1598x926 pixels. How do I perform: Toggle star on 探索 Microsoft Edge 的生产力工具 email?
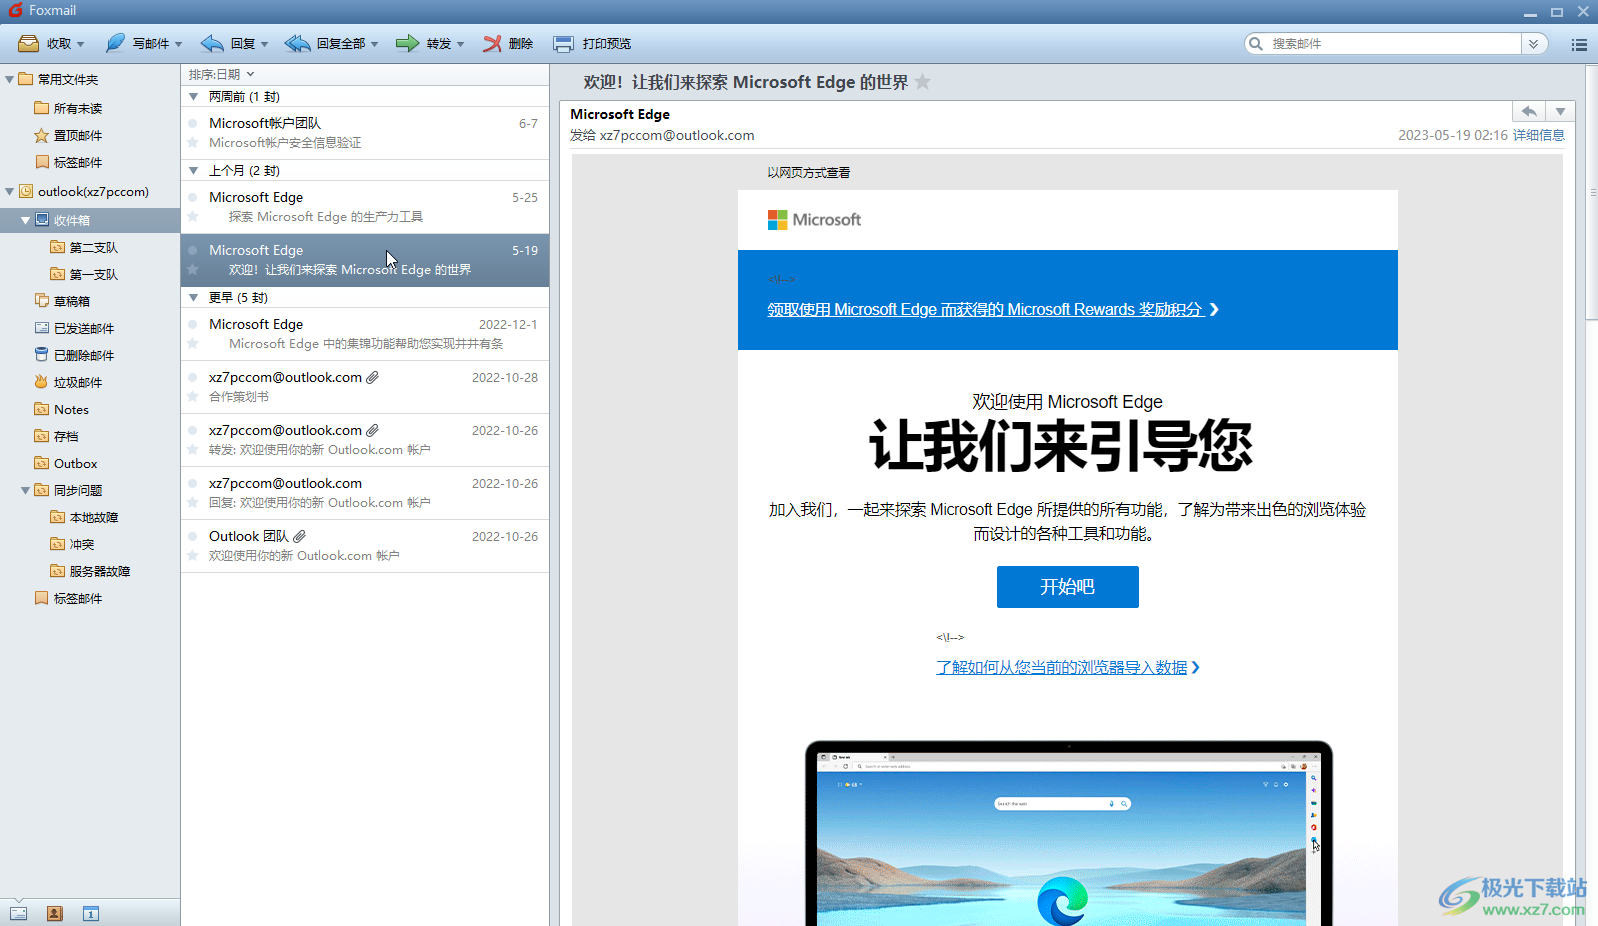tap(193, 217)
